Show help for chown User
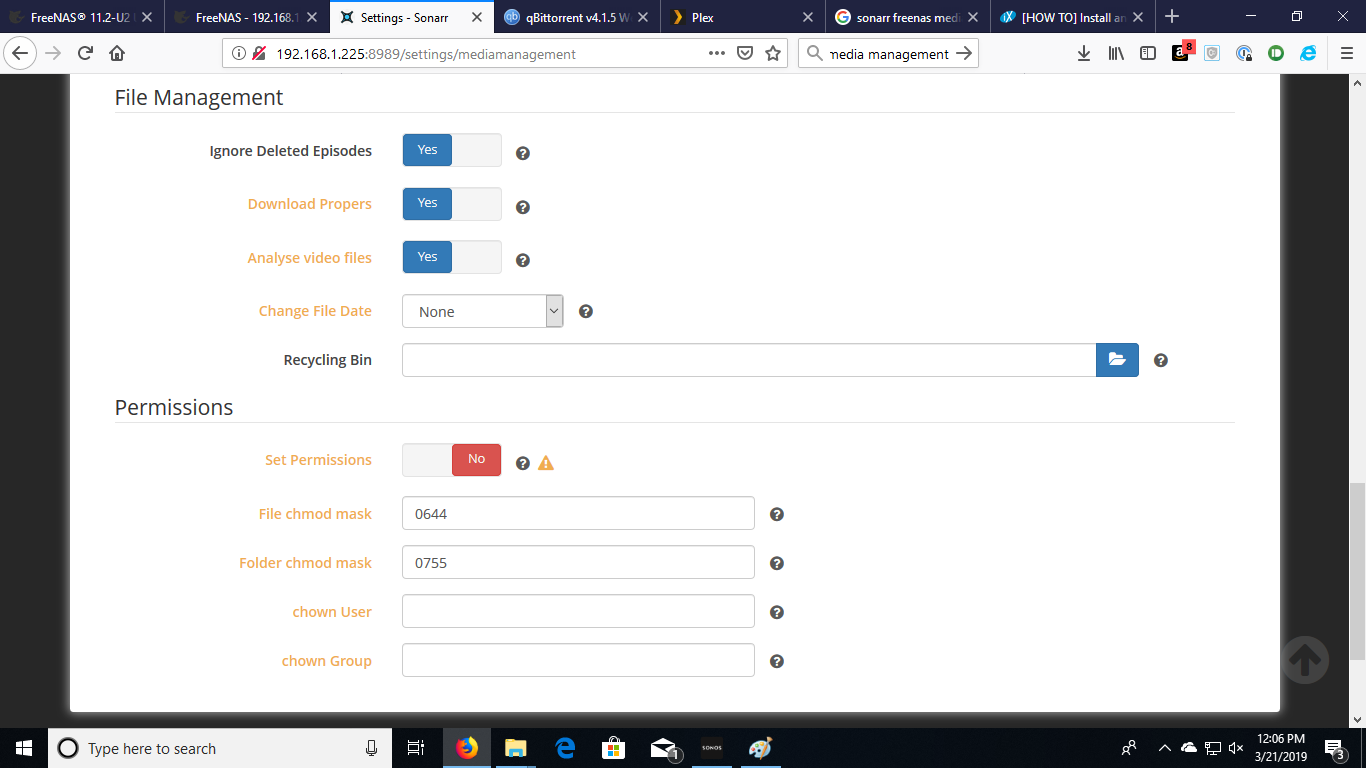This screenshot has height=768, width=1366. [777, 612]
